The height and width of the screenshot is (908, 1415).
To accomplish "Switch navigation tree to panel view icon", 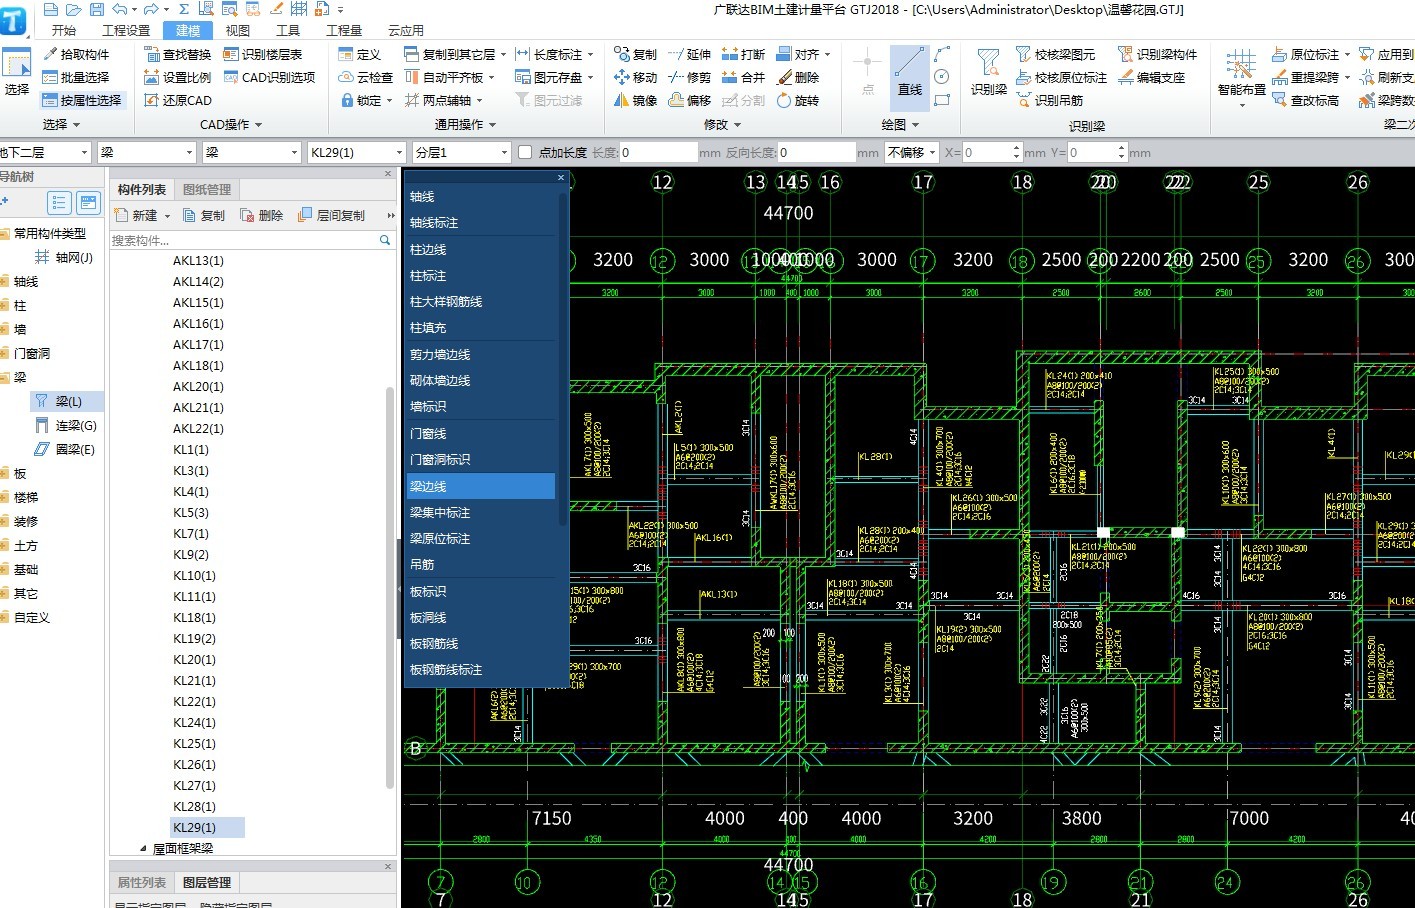I will [x=89, y=203].
